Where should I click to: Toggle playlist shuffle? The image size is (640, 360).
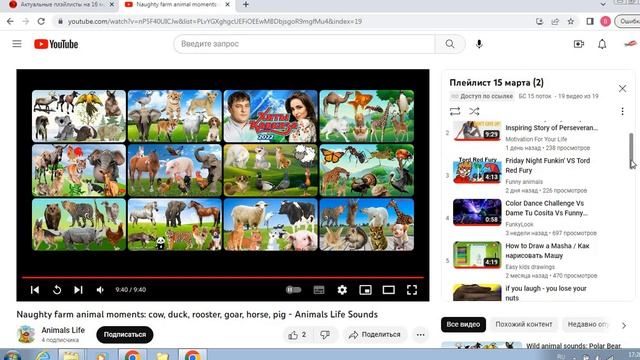474,111
